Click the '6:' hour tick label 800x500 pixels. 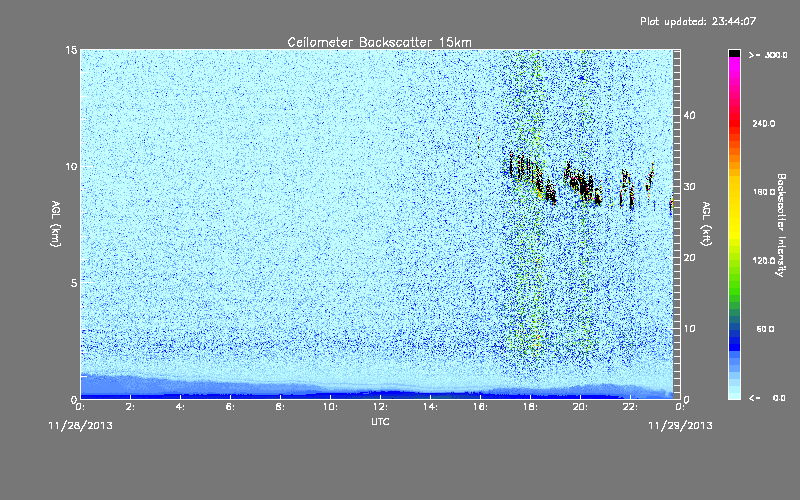click(231, 407)
